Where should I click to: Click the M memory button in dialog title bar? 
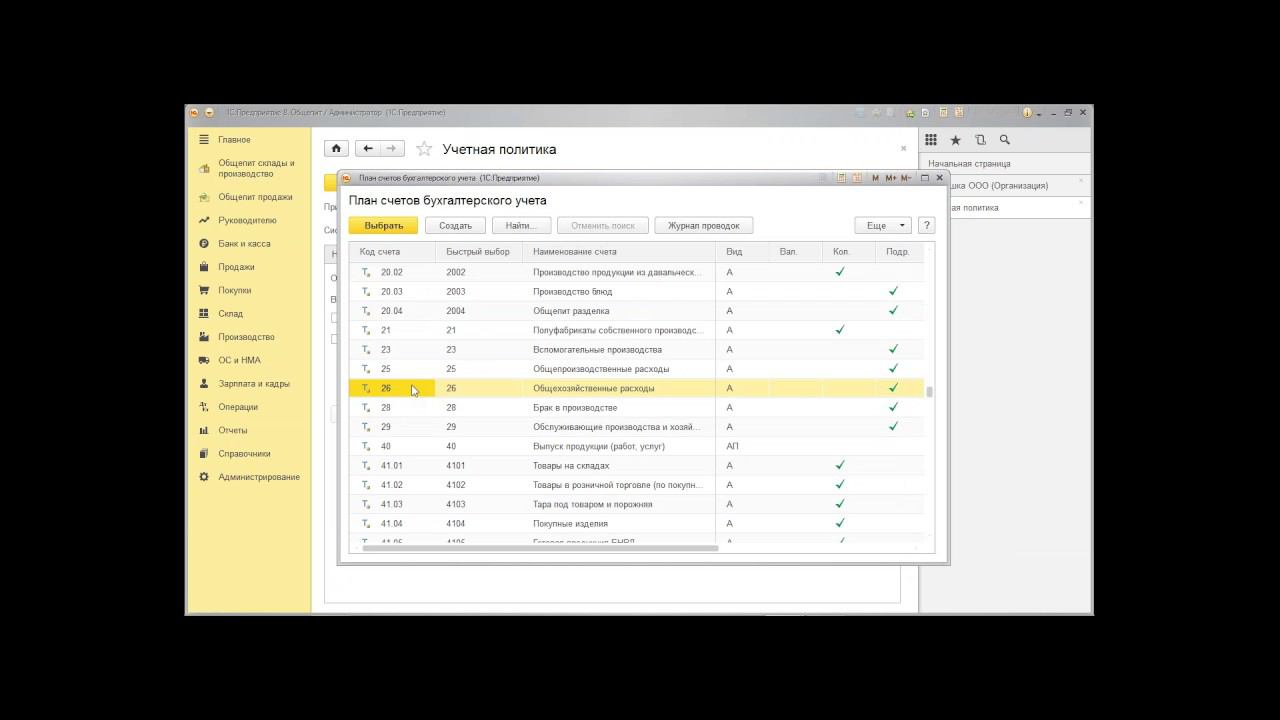(x=875, y=178)
